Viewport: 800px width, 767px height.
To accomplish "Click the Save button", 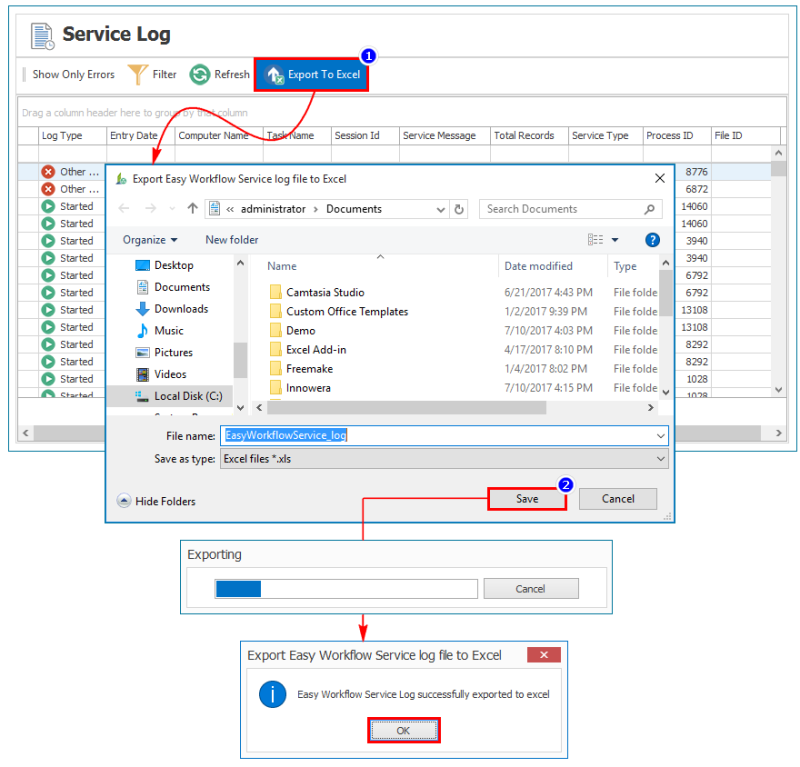I will click(527, 499).
